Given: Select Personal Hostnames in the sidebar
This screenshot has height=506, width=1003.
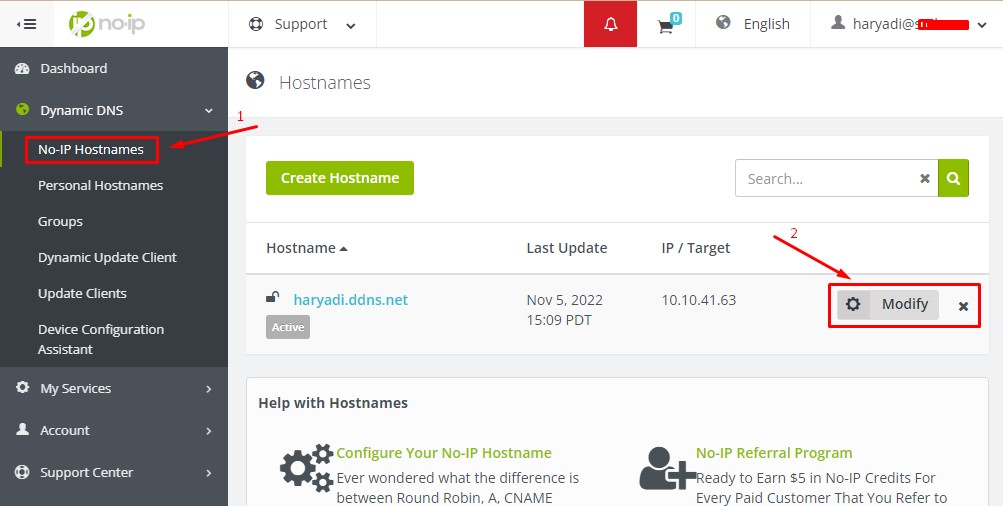Looking at the screenshot, I should tap(100, 185).
